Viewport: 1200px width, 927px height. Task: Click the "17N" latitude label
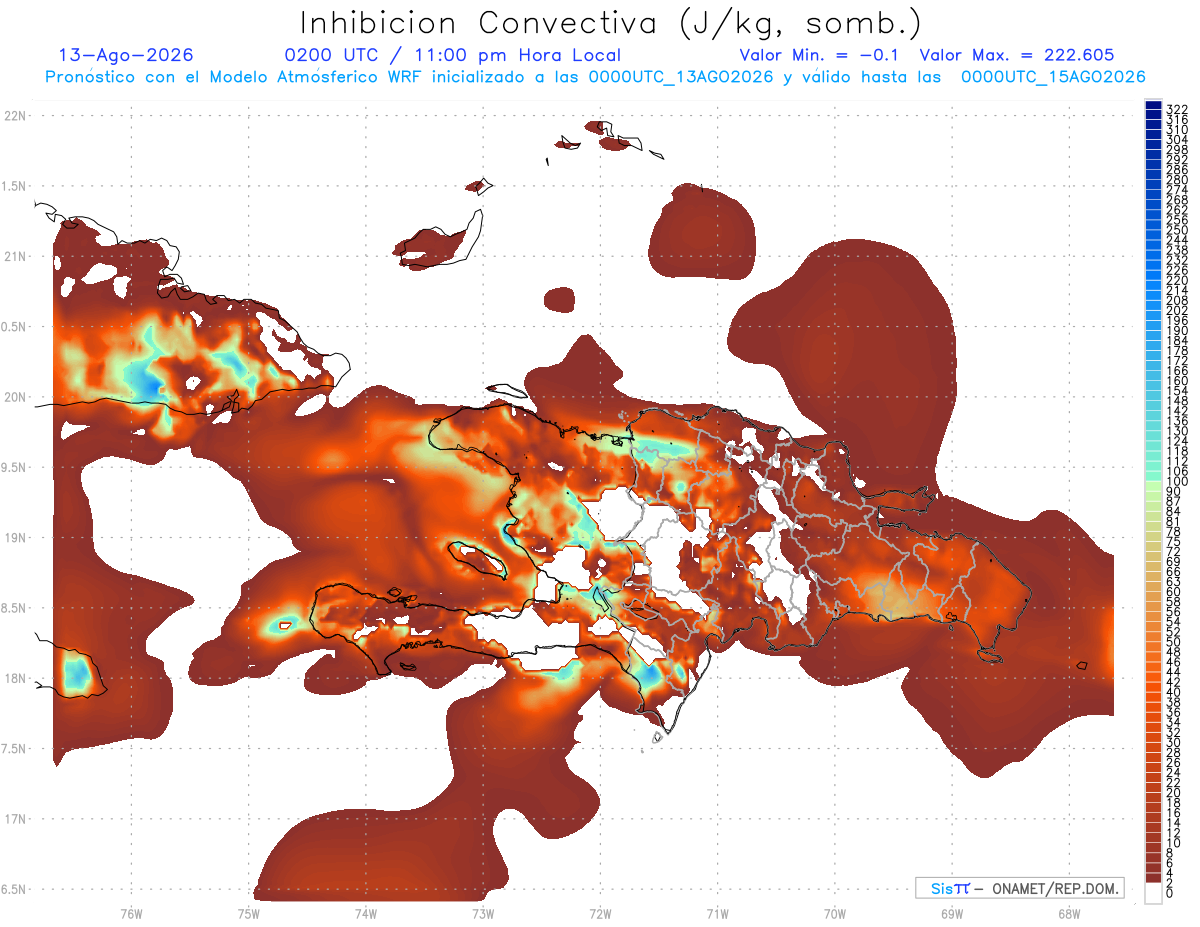click(x=14, y=819)
